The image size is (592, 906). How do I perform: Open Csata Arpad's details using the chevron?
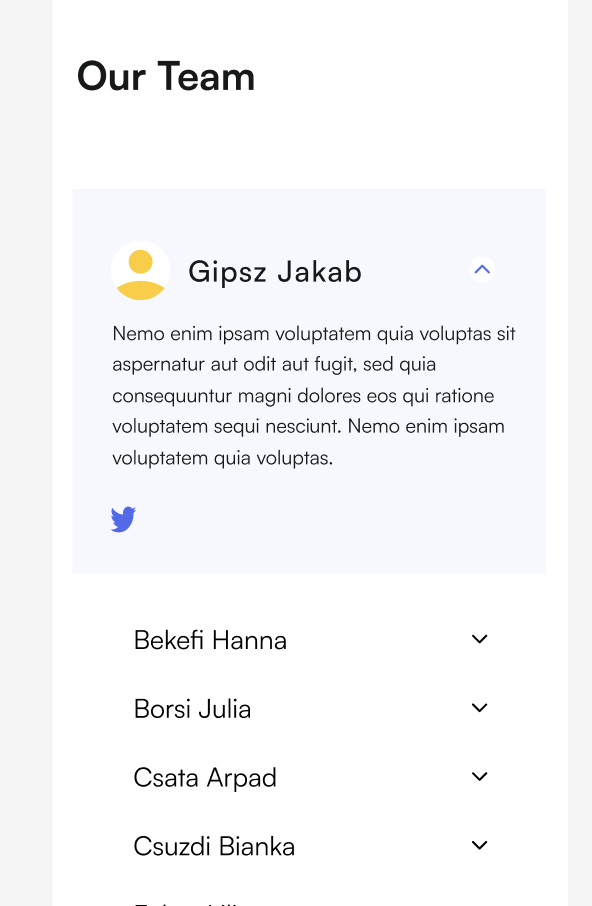pos(479,776)
